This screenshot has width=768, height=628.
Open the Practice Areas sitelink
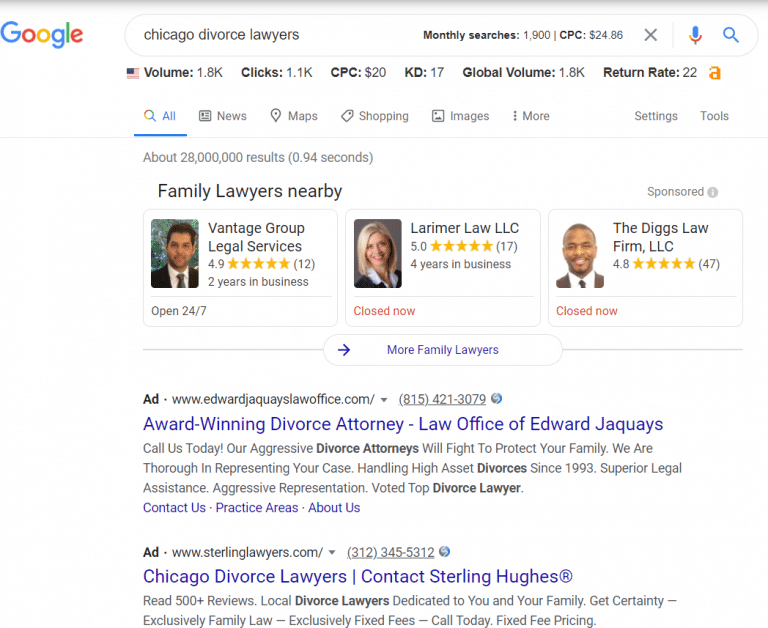pyautogui.click(x=257, y=508)
